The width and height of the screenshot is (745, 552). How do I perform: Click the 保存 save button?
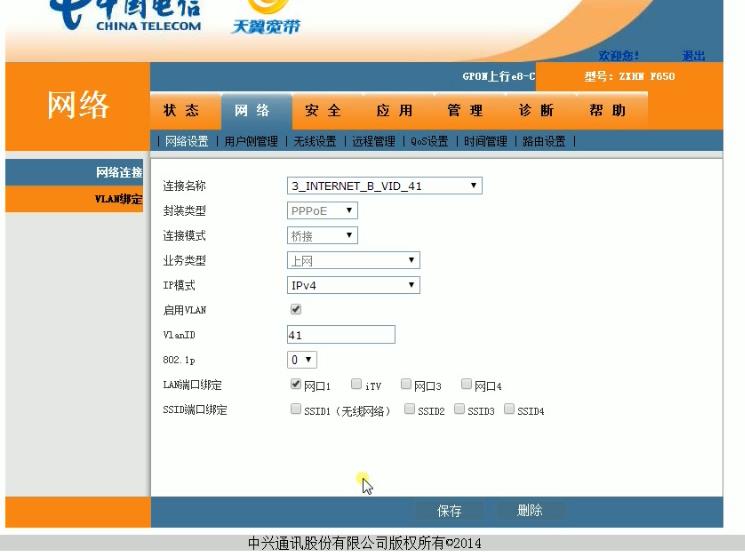pyautogui.click(x=450, y=511)
